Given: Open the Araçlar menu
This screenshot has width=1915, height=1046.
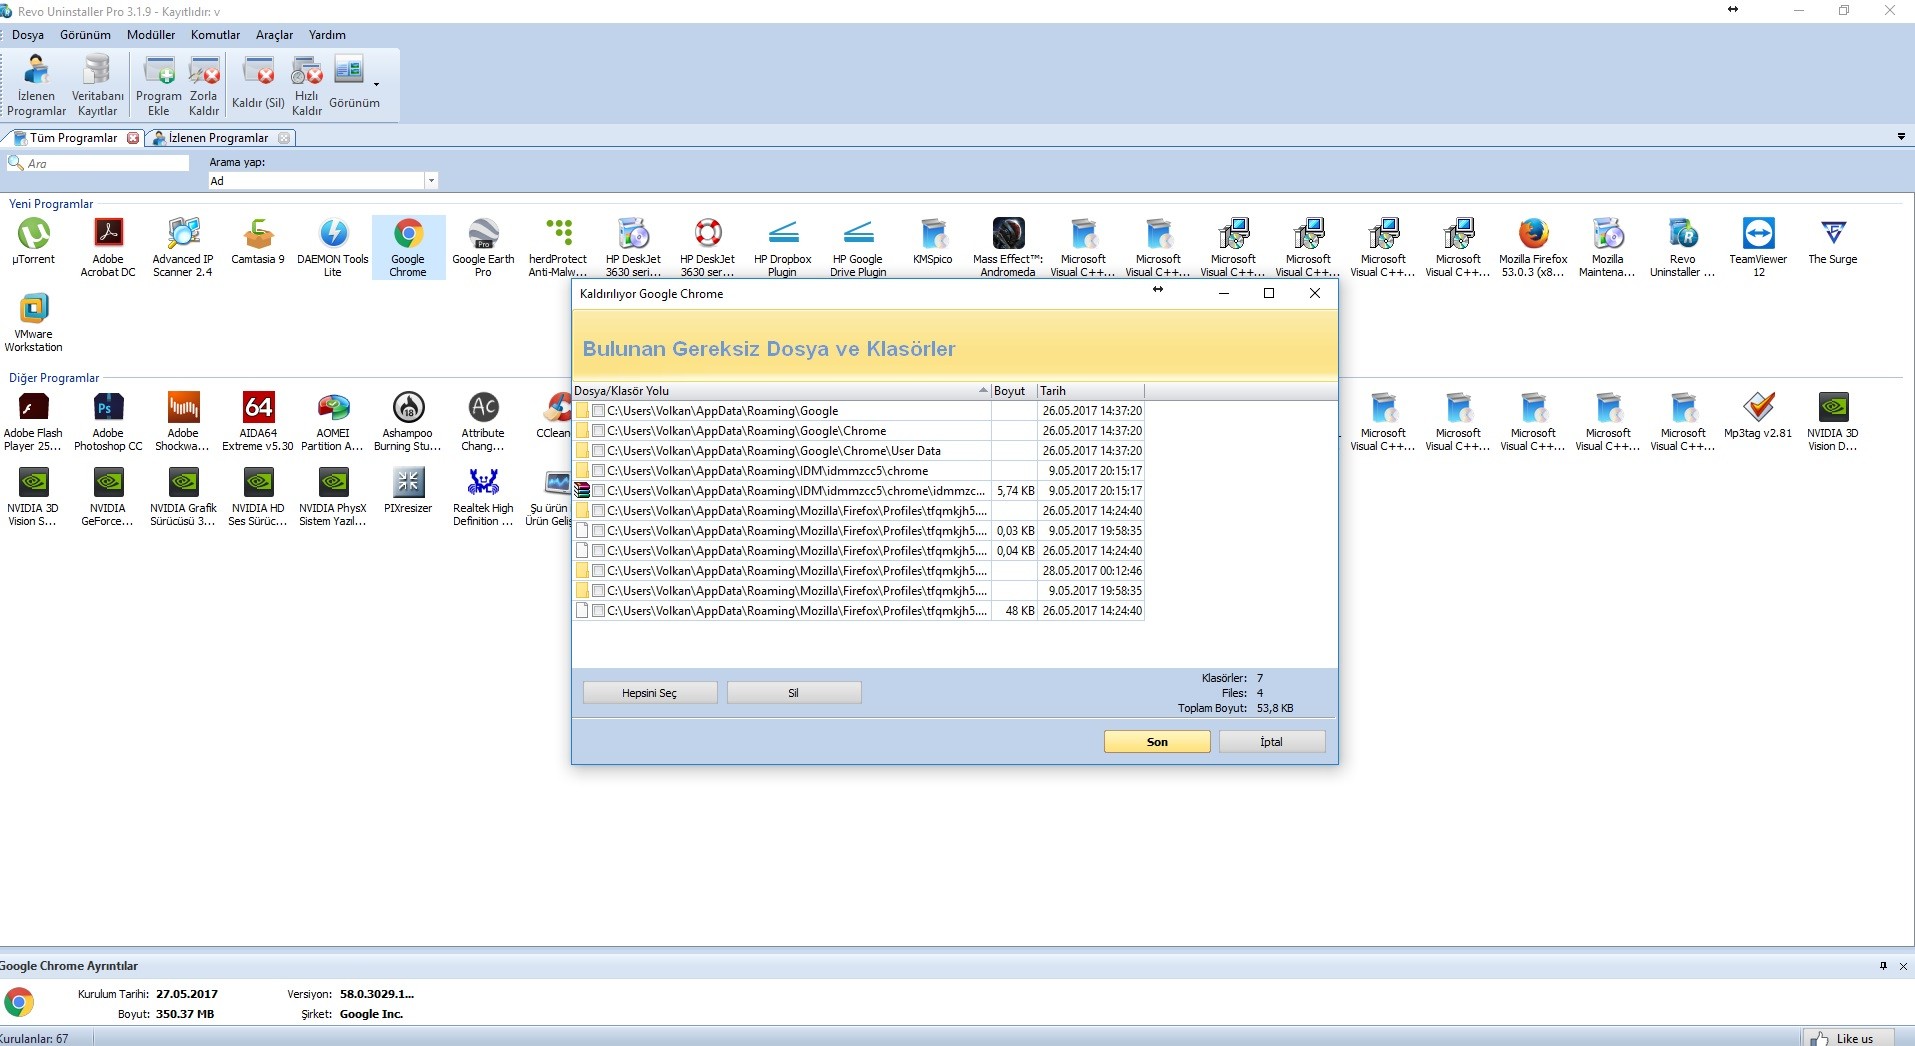Looking at the screenshot, I should coord(274,35).
